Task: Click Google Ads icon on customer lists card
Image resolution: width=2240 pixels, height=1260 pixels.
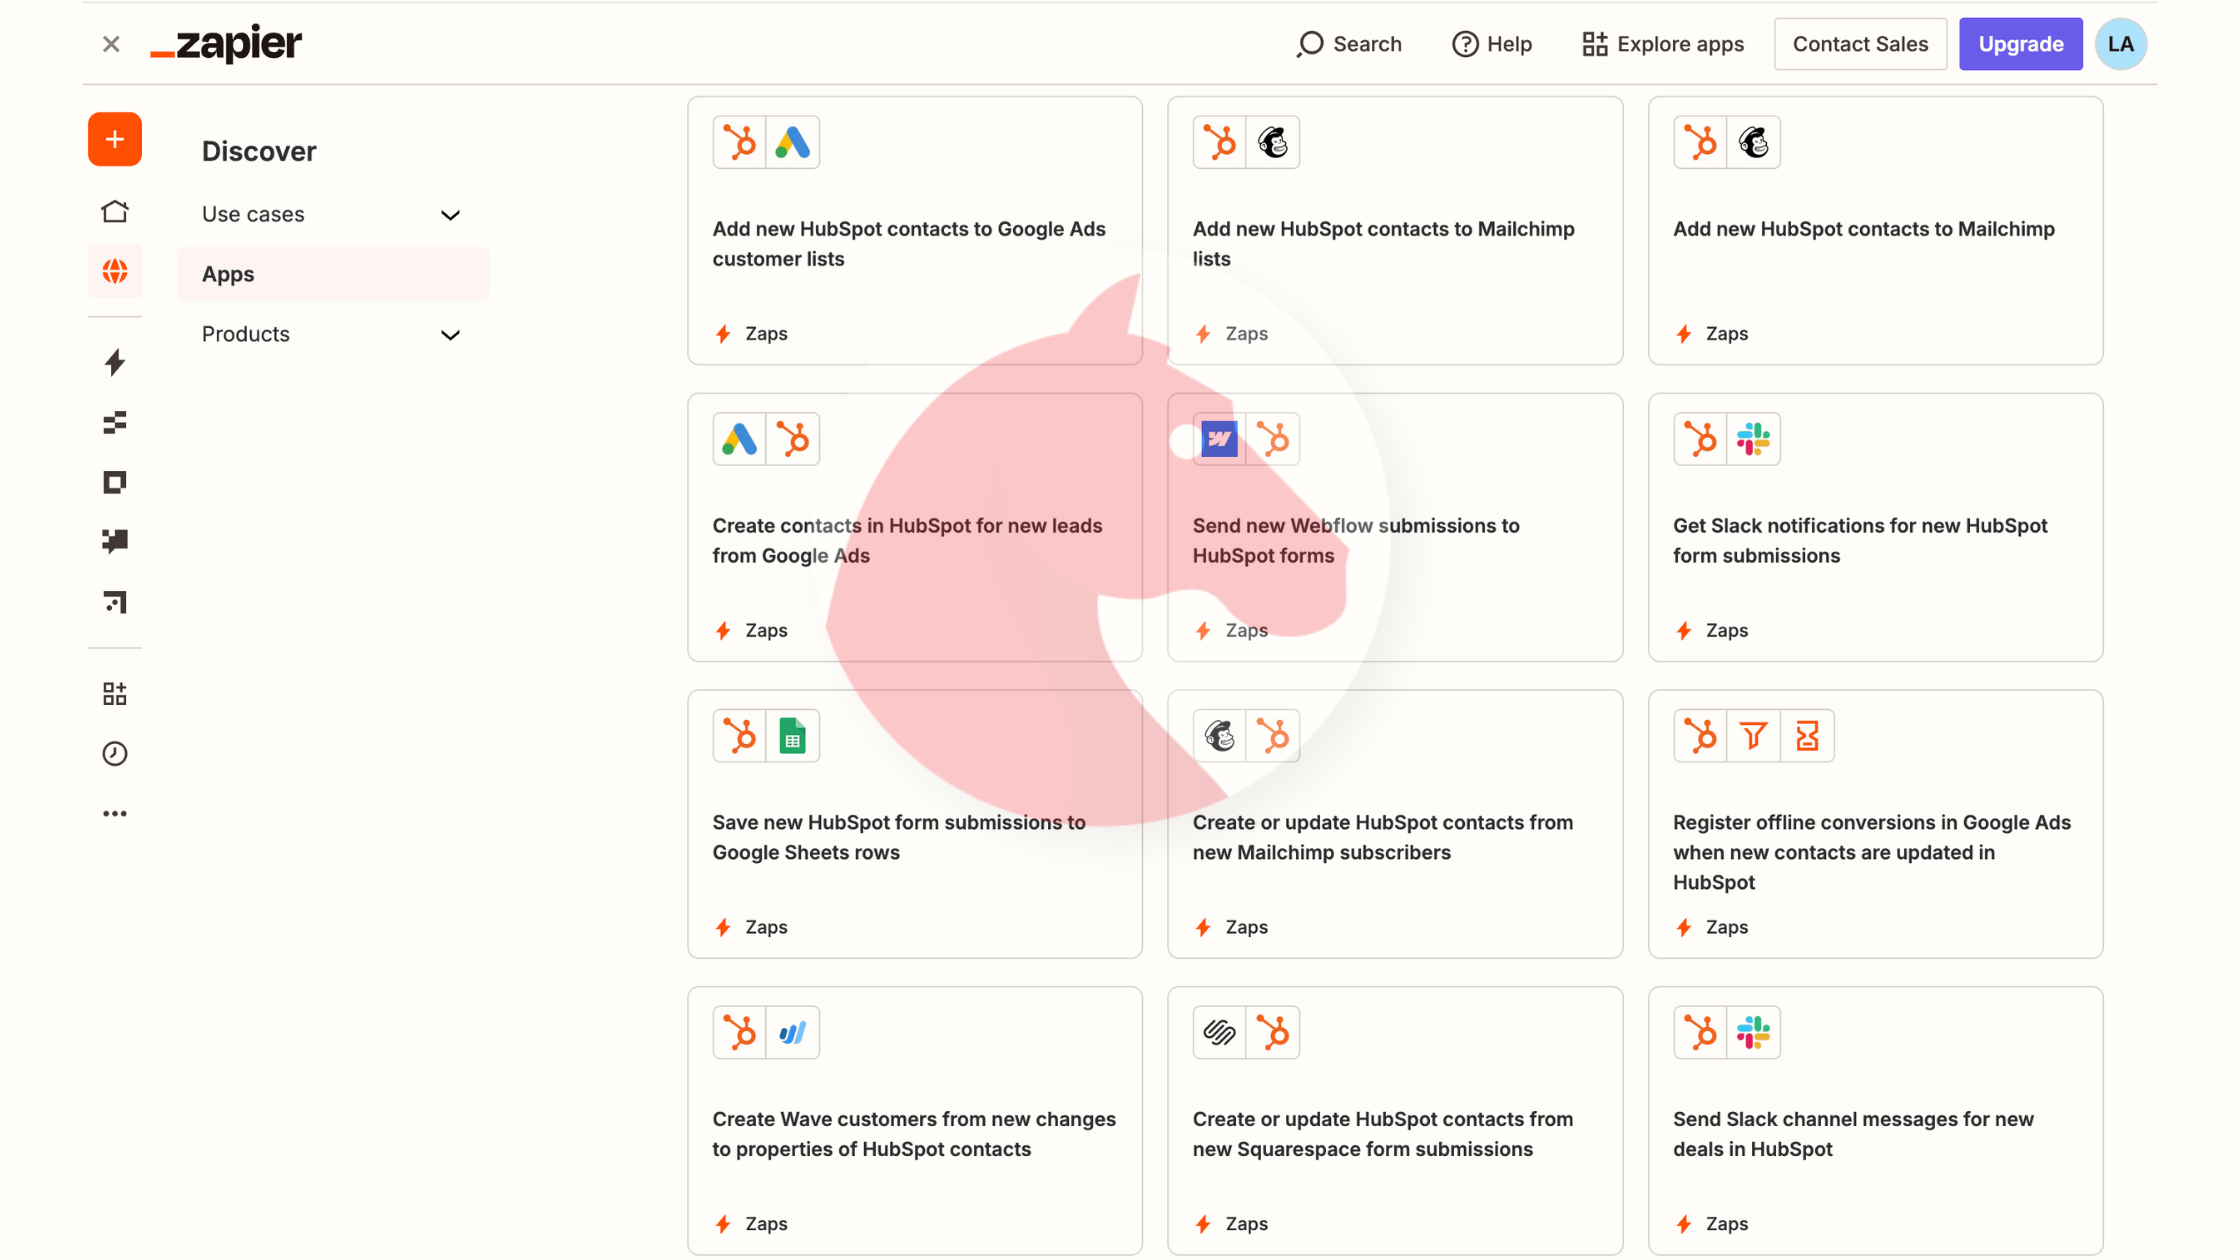Action: (793, 142)
